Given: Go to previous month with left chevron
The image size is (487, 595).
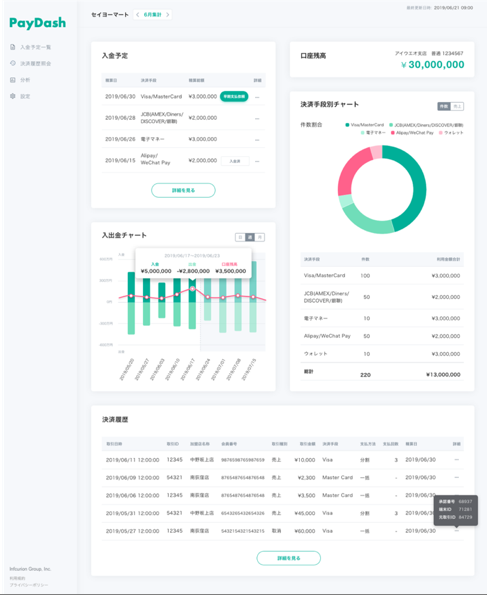Looking at the screenshot, I should coord(137,15).
